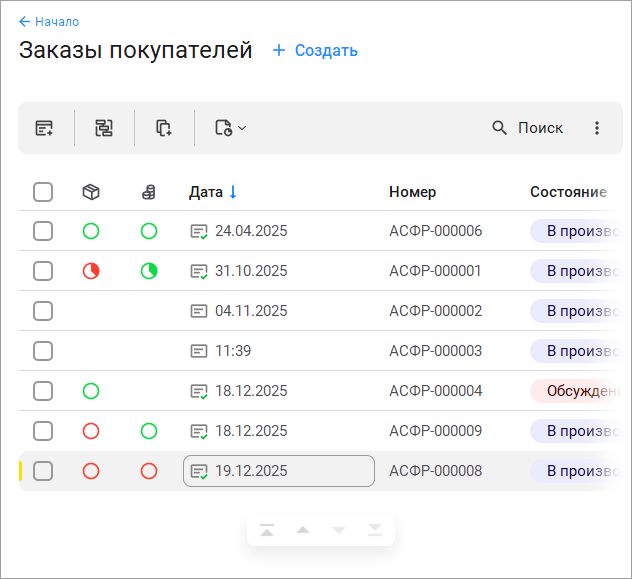The image size is (632, 579).
Task: Click the first toolbar icon for new order
Action: tap(44, 128)
